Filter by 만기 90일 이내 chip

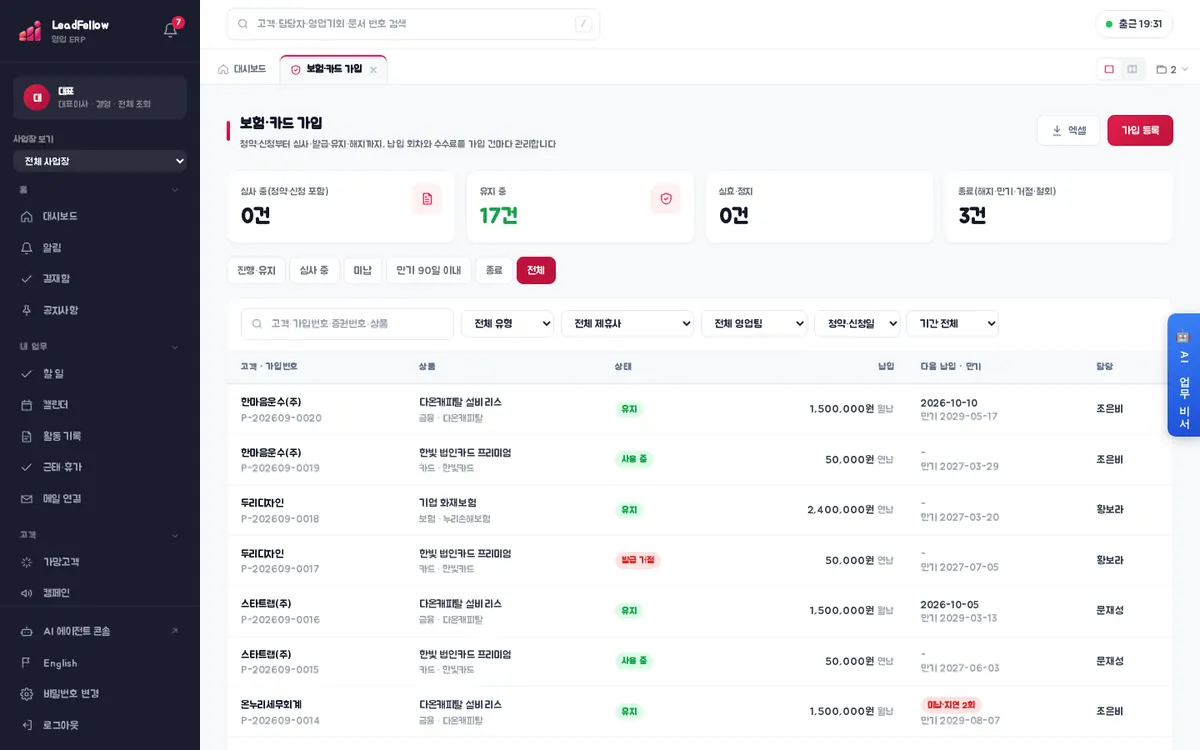(x=429, y=270)
